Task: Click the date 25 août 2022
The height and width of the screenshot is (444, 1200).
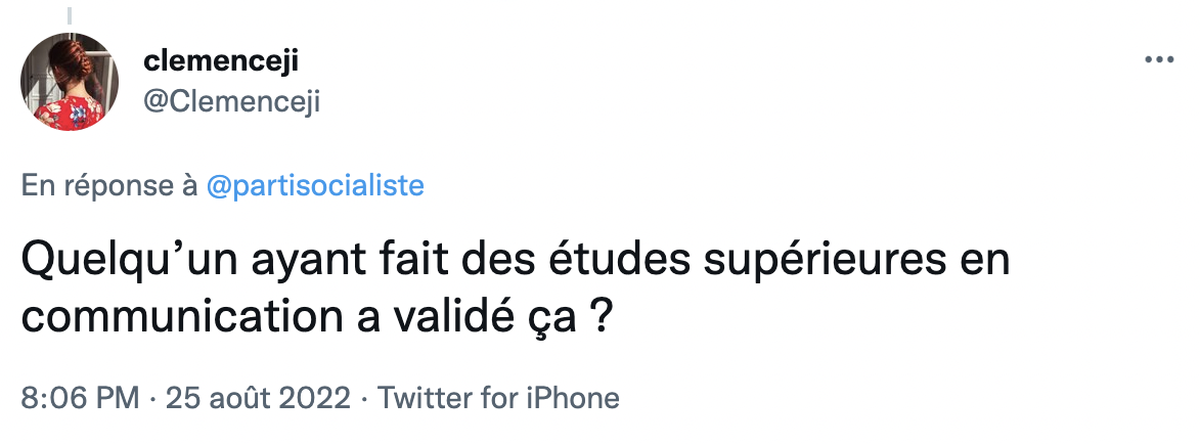Action: coord(258,398)
